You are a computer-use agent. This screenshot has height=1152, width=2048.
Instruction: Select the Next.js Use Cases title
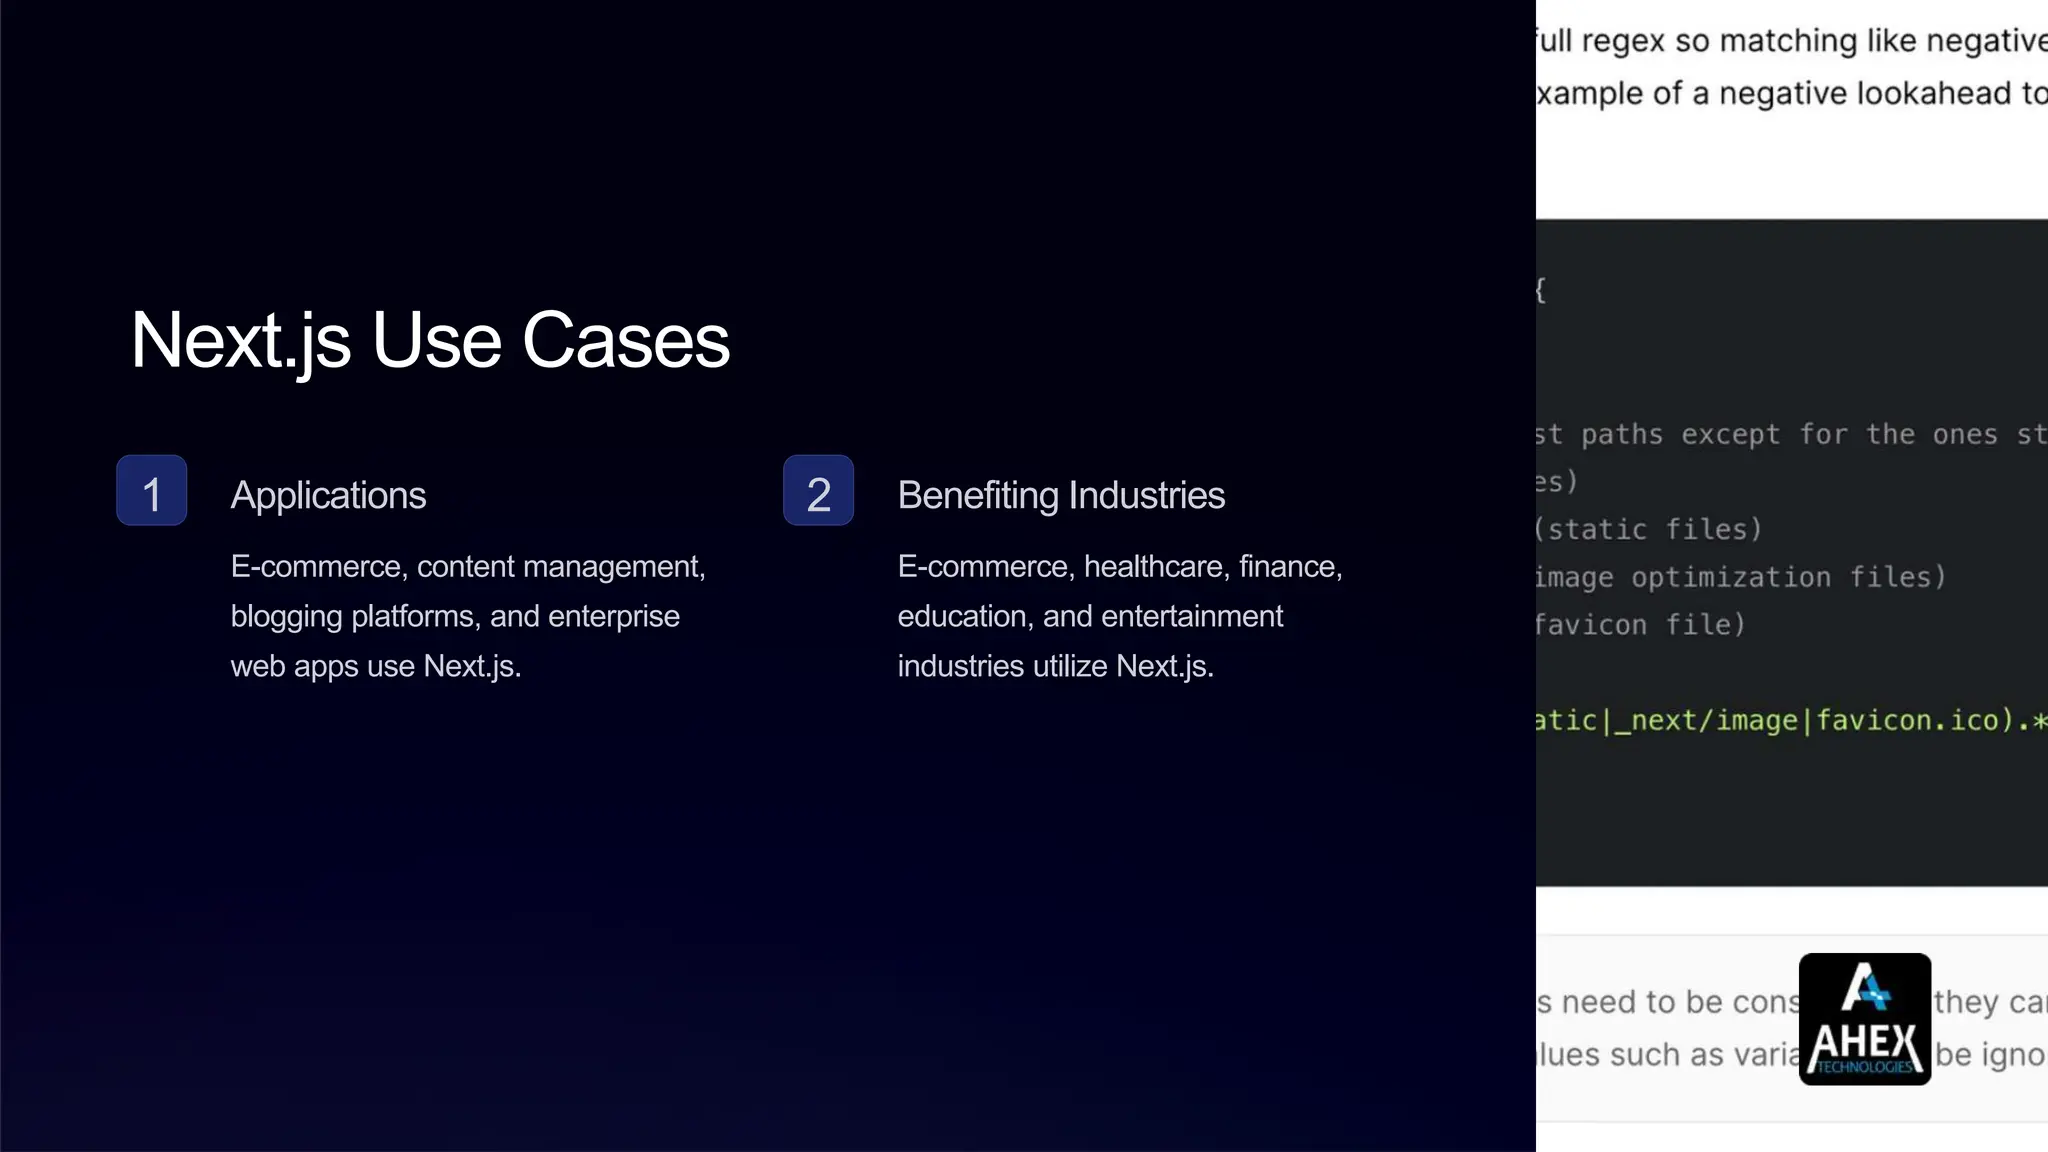(x=430, y=340)
